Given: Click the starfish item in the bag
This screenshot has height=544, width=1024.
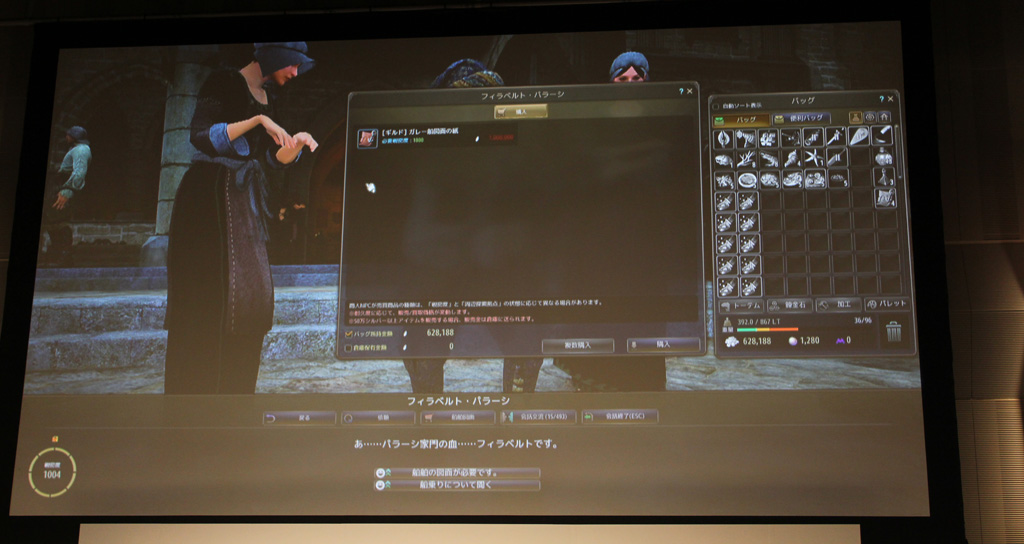Looking at the screenshot, I should (813, 158).
